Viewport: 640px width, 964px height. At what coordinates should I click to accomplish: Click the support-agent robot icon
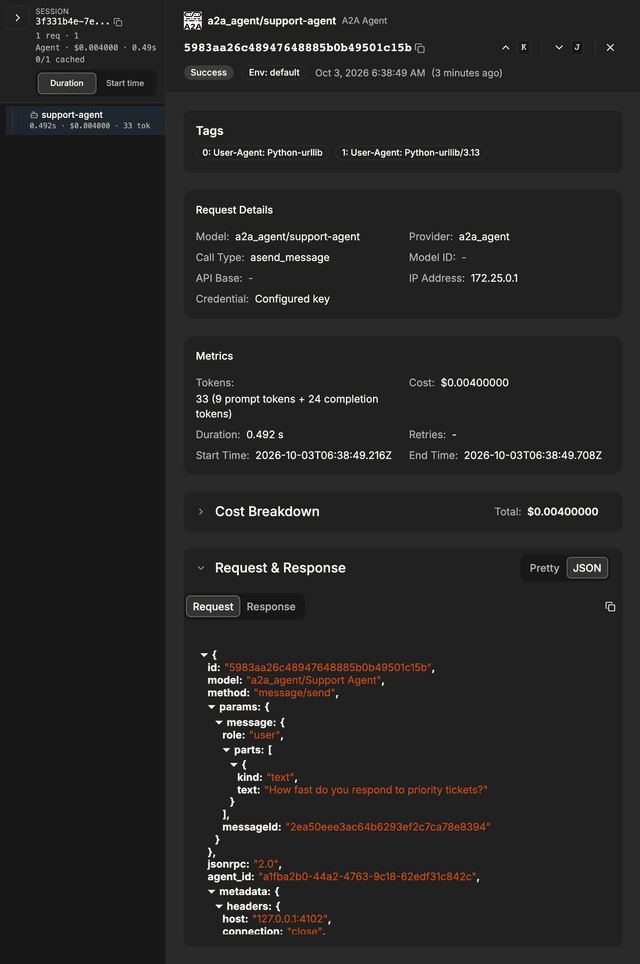point(34,115)
